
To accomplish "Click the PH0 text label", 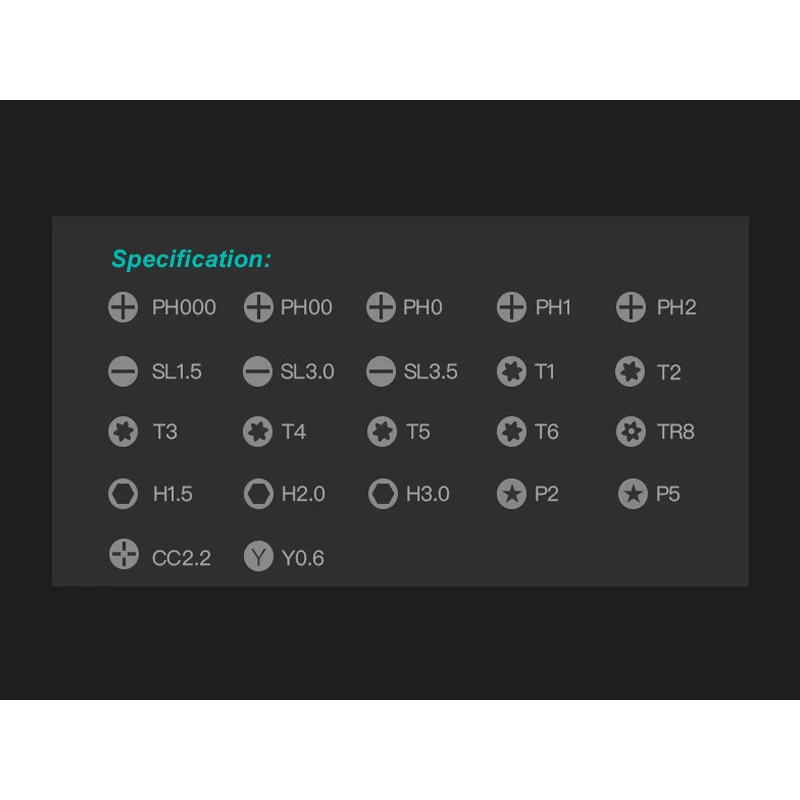I will tap(422, 308).
